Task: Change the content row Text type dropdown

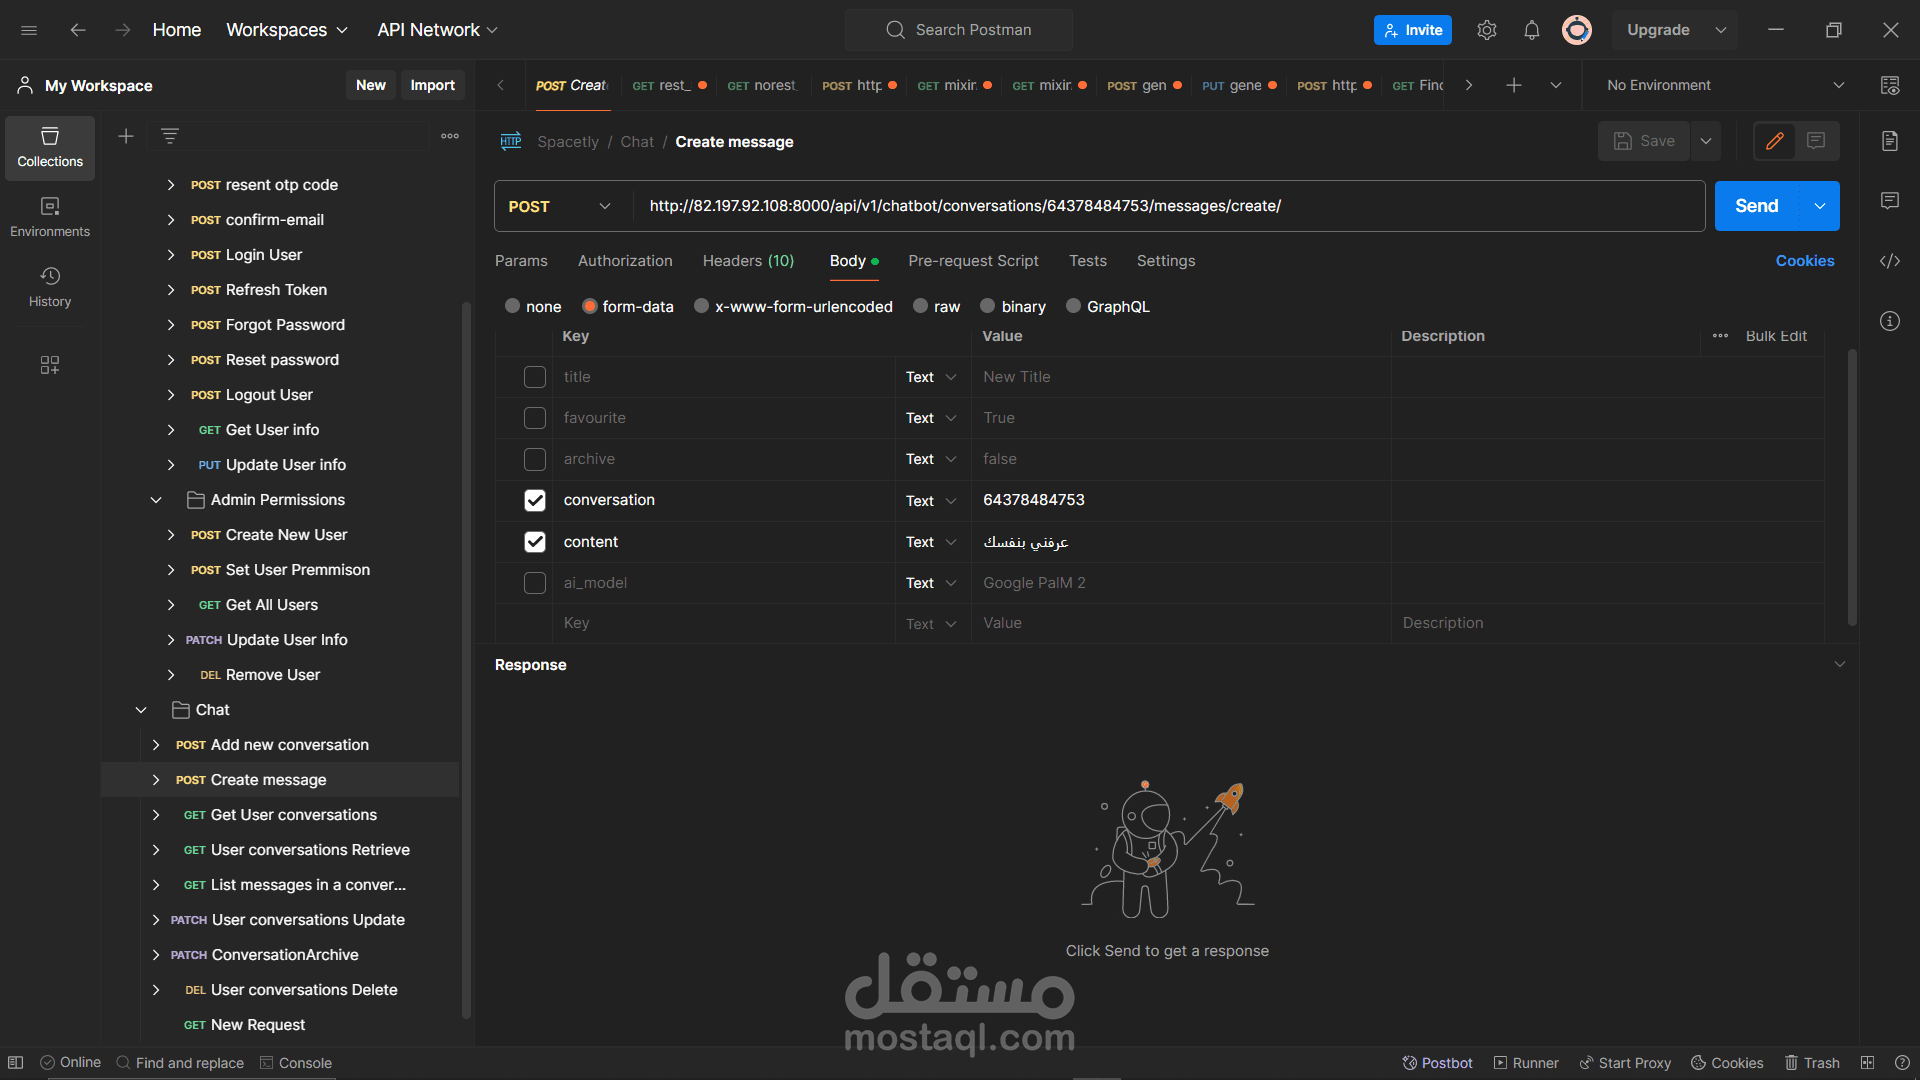Action: pos(932,542)
